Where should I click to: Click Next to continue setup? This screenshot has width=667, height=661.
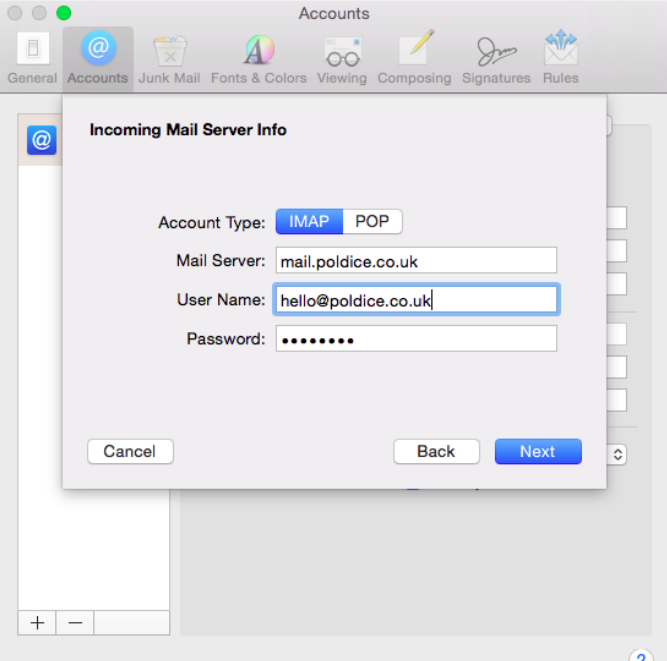pyautogui.click(x=537, y=451)
